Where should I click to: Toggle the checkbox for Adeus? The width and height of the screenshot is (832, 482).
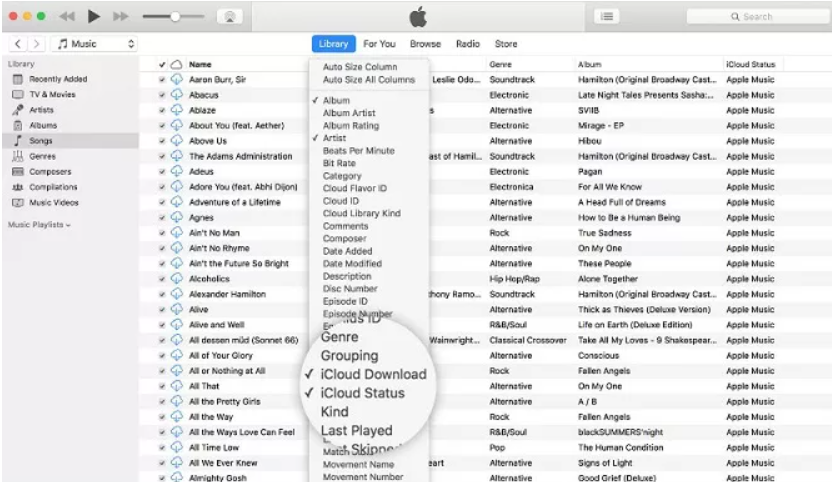point(162,172)
